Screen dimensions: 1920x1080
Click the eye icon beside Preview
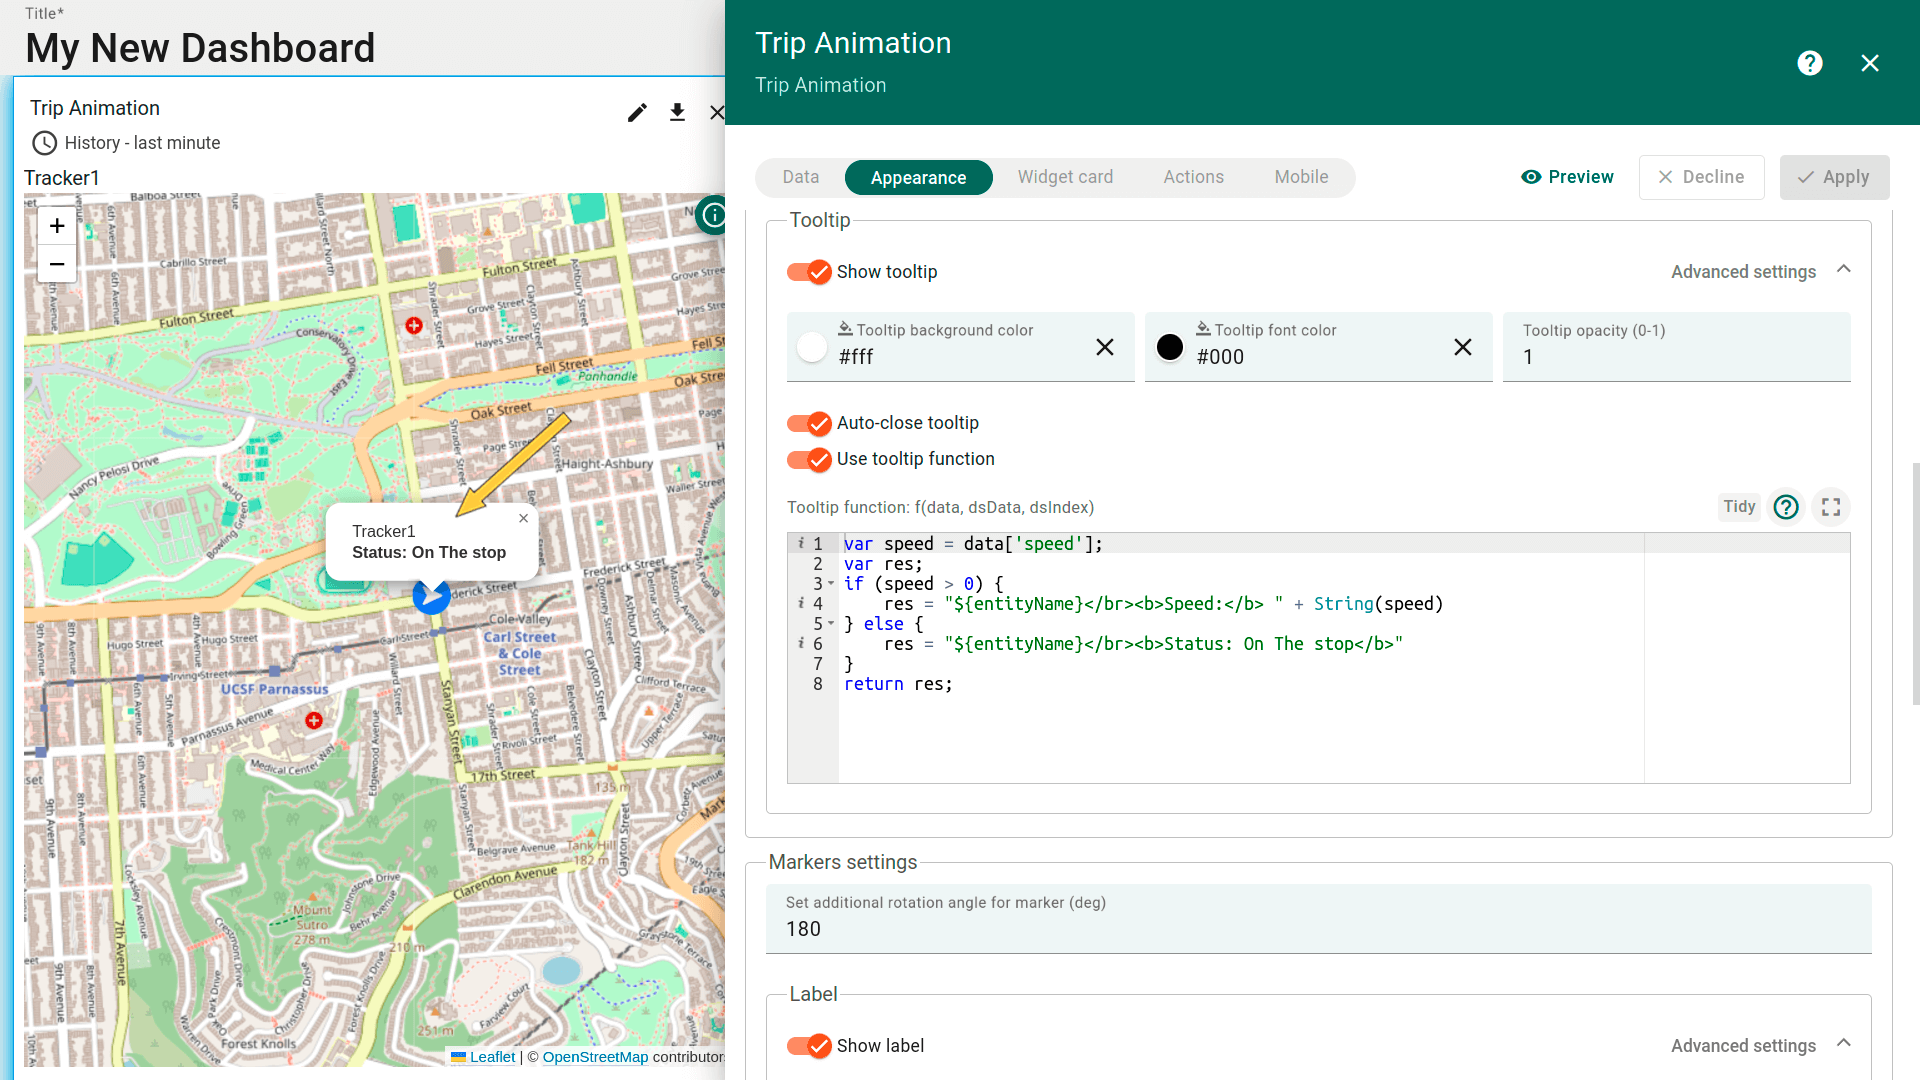(x=1530, y=177)
